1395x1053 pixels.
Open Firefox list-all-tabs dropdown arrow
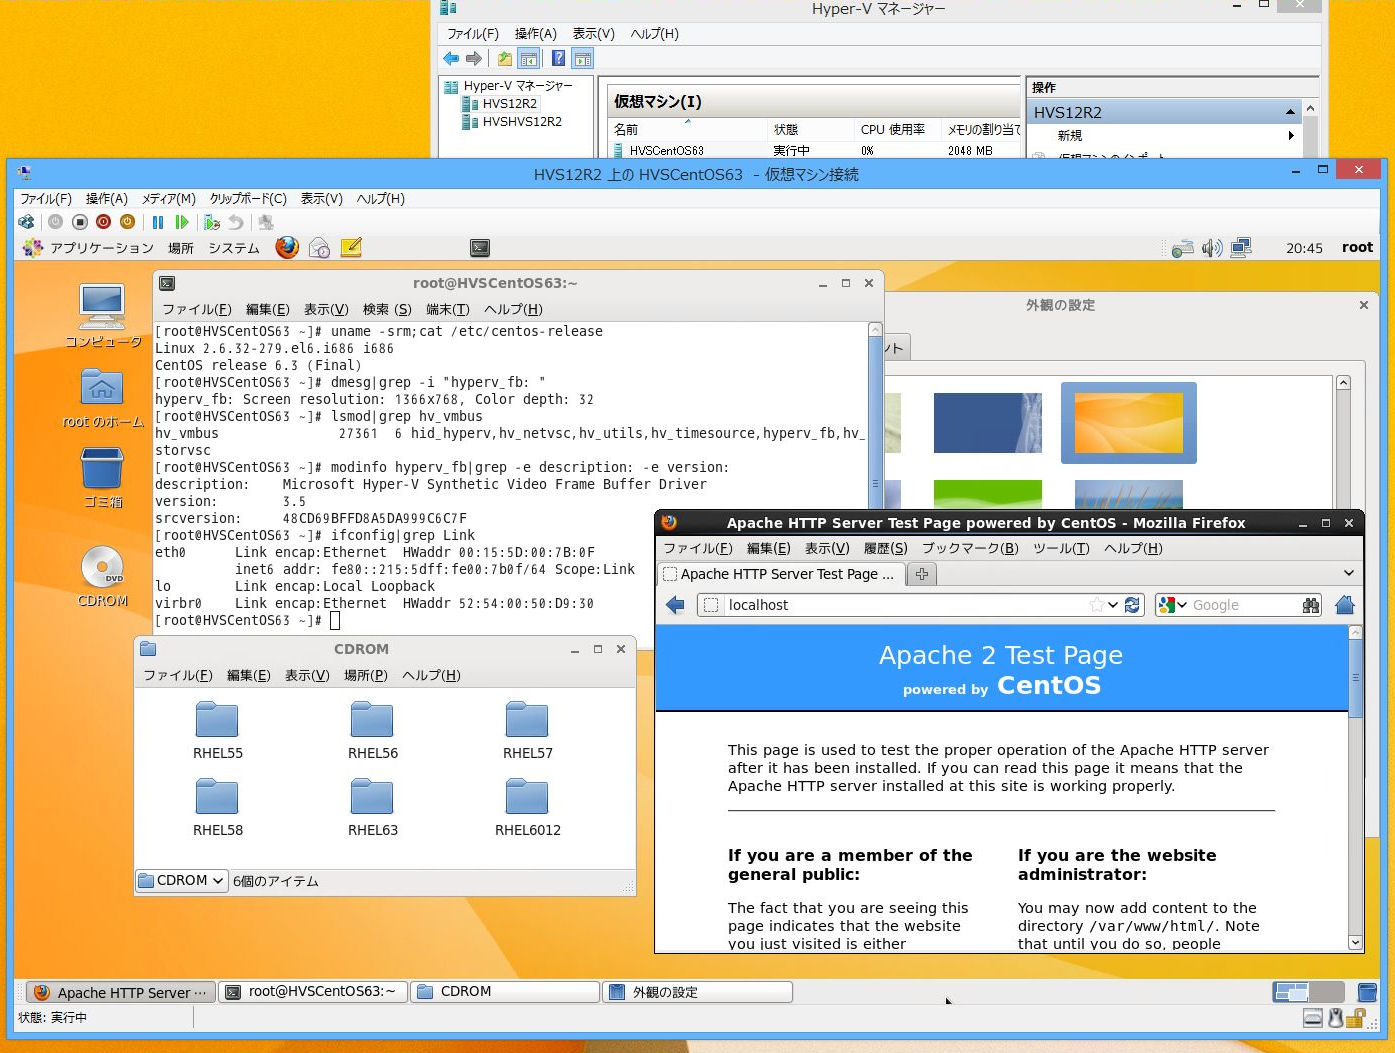tap(1348, 574)
